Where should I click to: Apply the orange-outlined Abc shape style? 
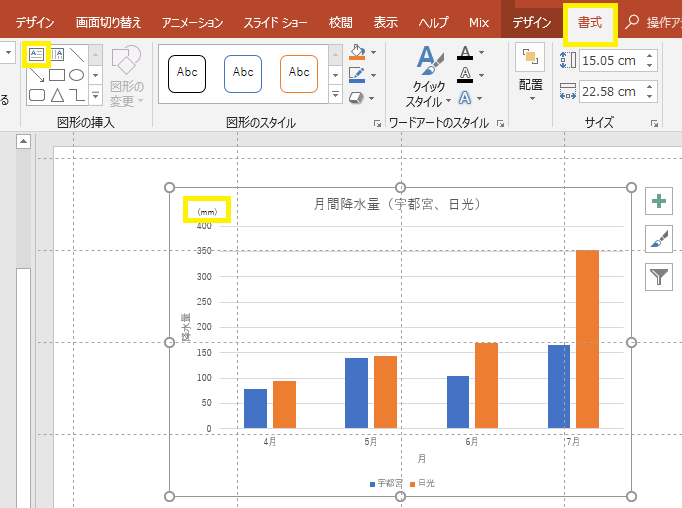point(299,73)
